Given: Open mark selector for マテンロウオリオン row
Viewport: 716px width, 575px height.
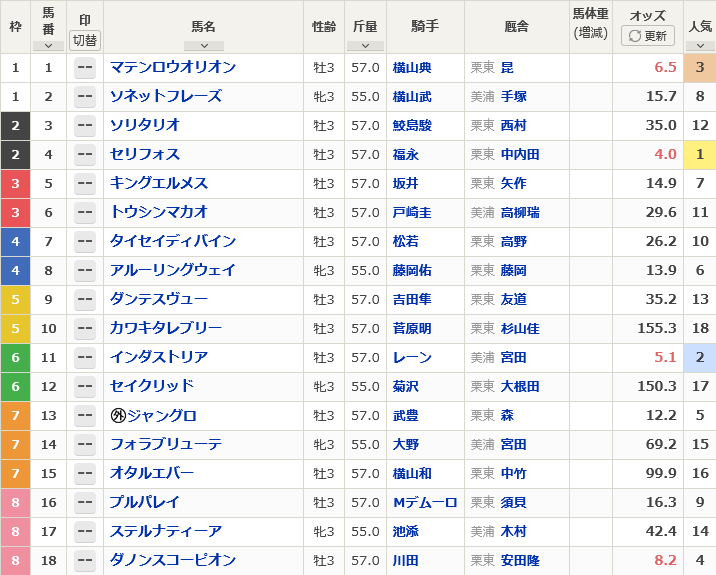Looking at the screenshot, I should [x=85, y=68].
